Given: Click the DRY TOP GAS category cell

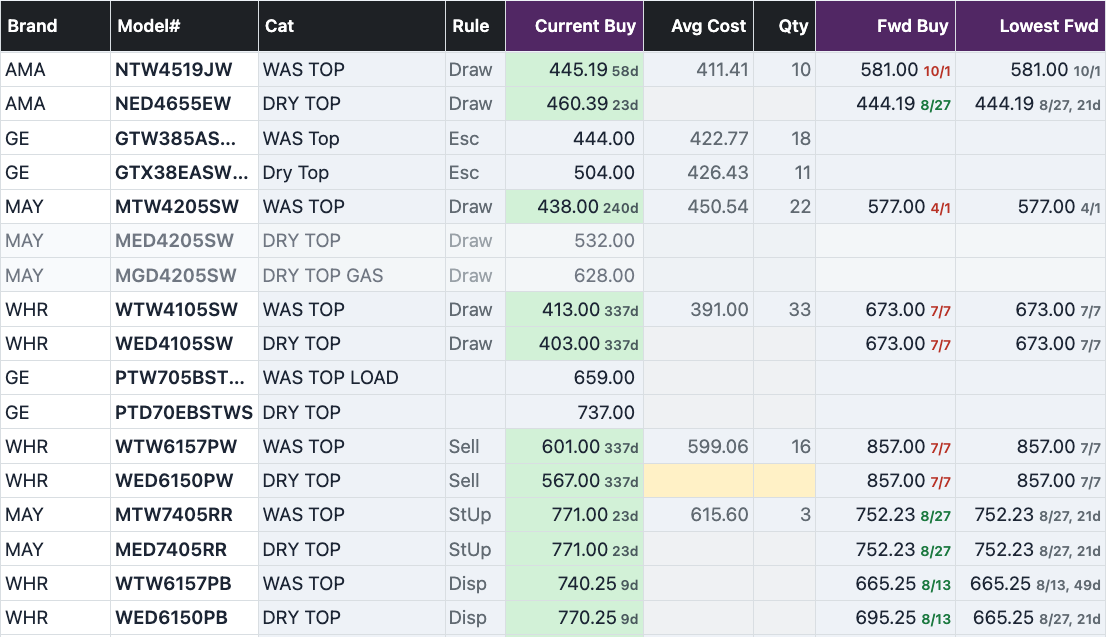Looking at the screenshot, I should click(351, 275).
